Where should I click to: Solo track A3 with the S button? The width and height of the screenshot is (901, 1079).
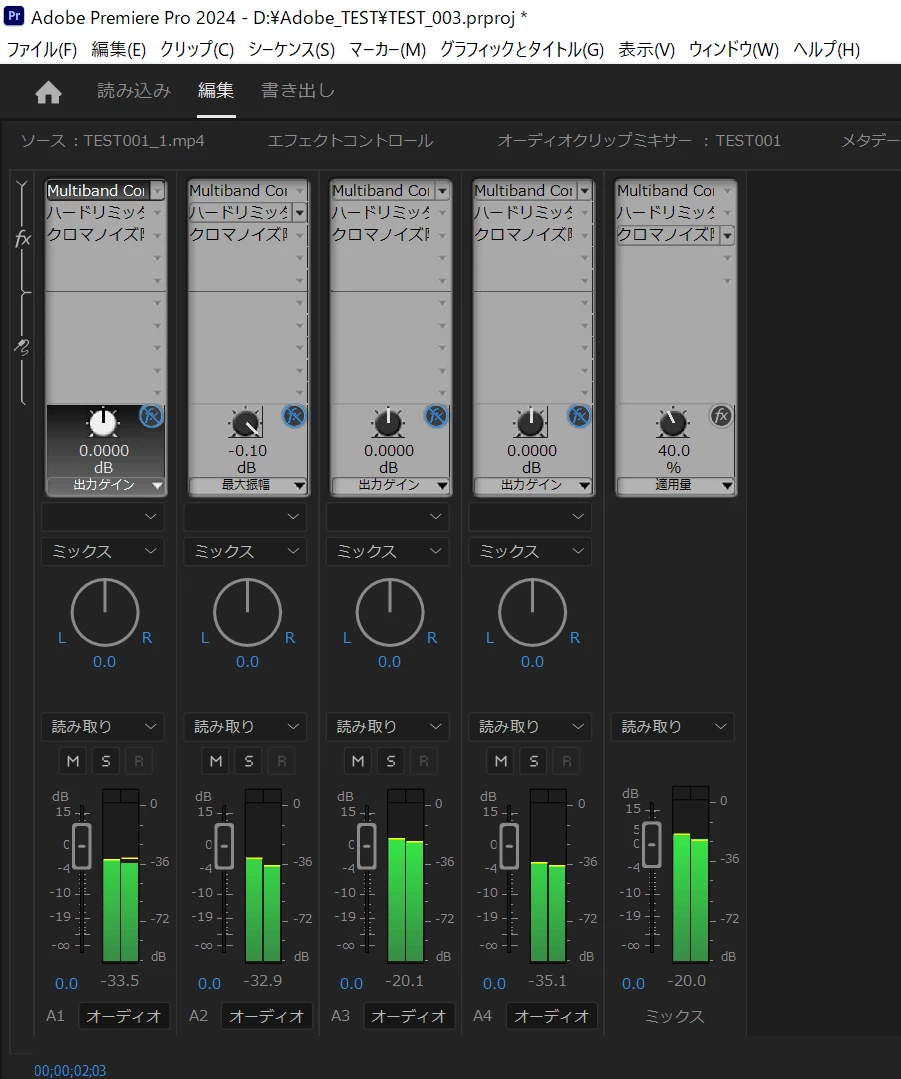pos(391,761)
